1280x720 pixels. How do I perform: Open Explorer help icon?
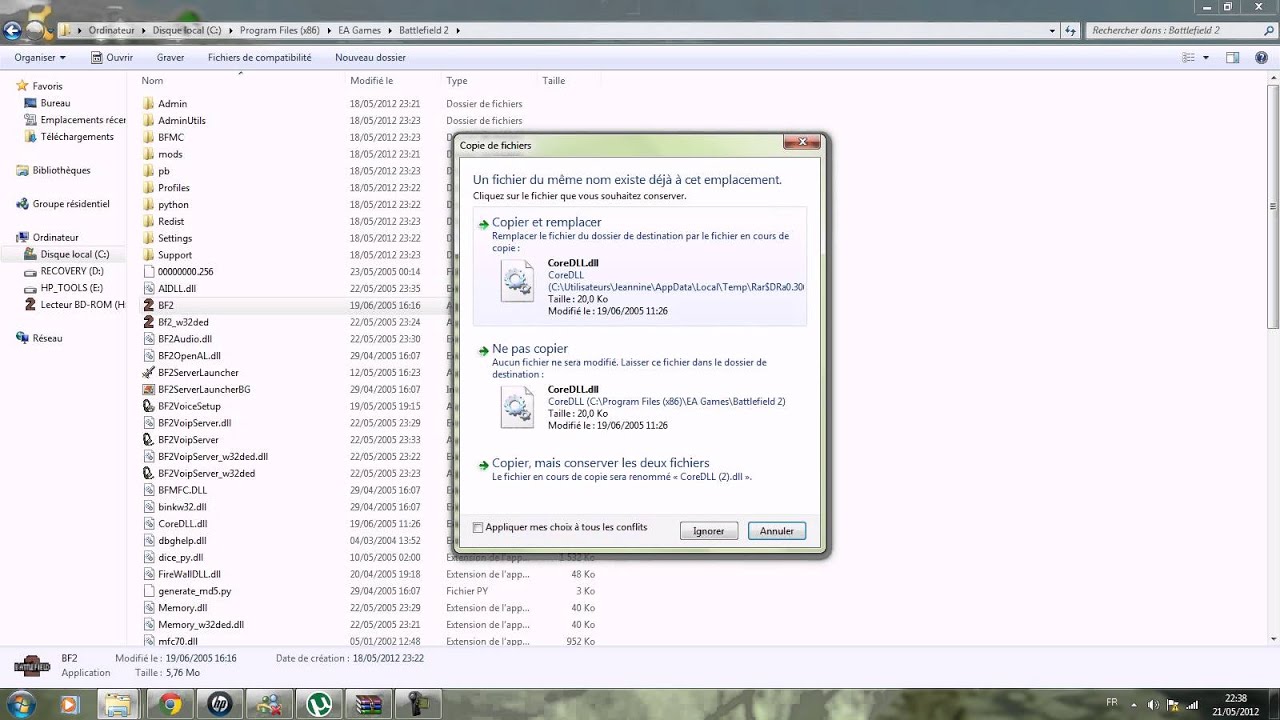pos(1260,58)
